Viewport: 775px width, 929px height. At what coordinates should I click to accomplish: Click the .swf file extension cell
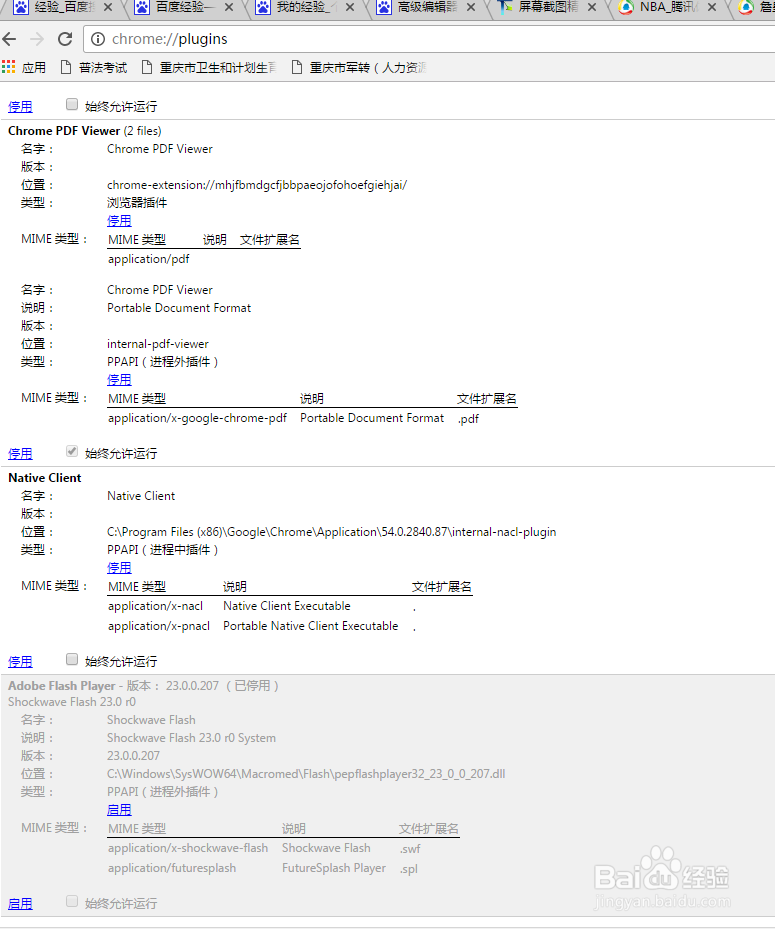pos(409,849)
